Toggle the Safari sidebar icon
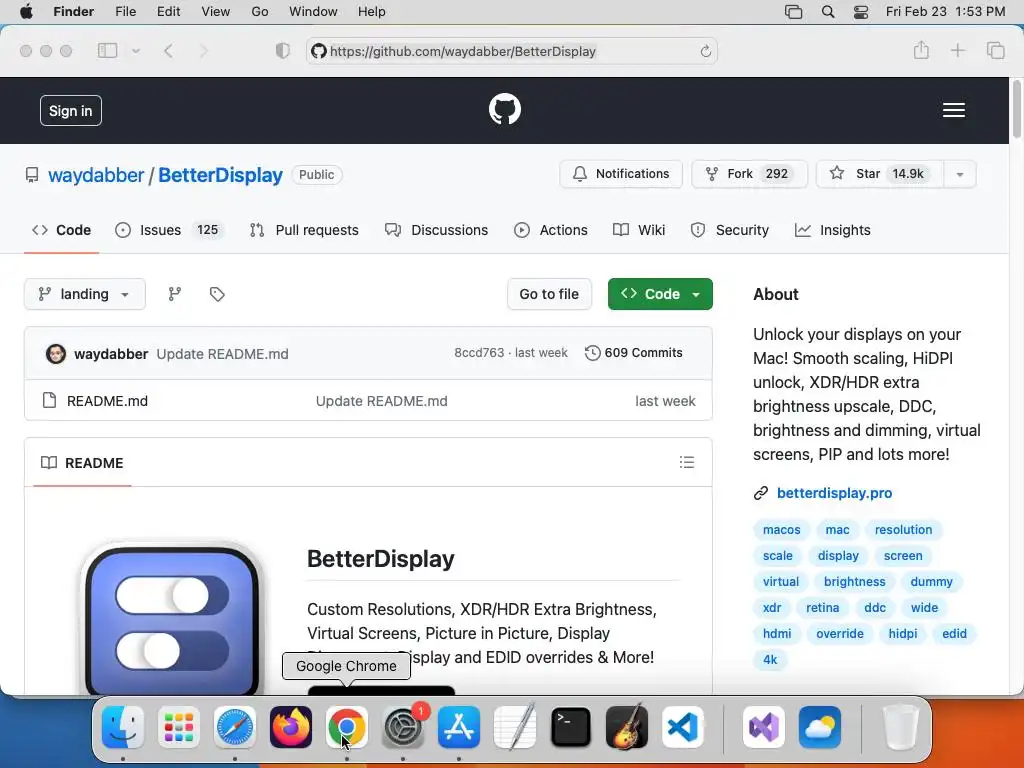The height and width of the screenshot is (768, 1024). [107, 50]
